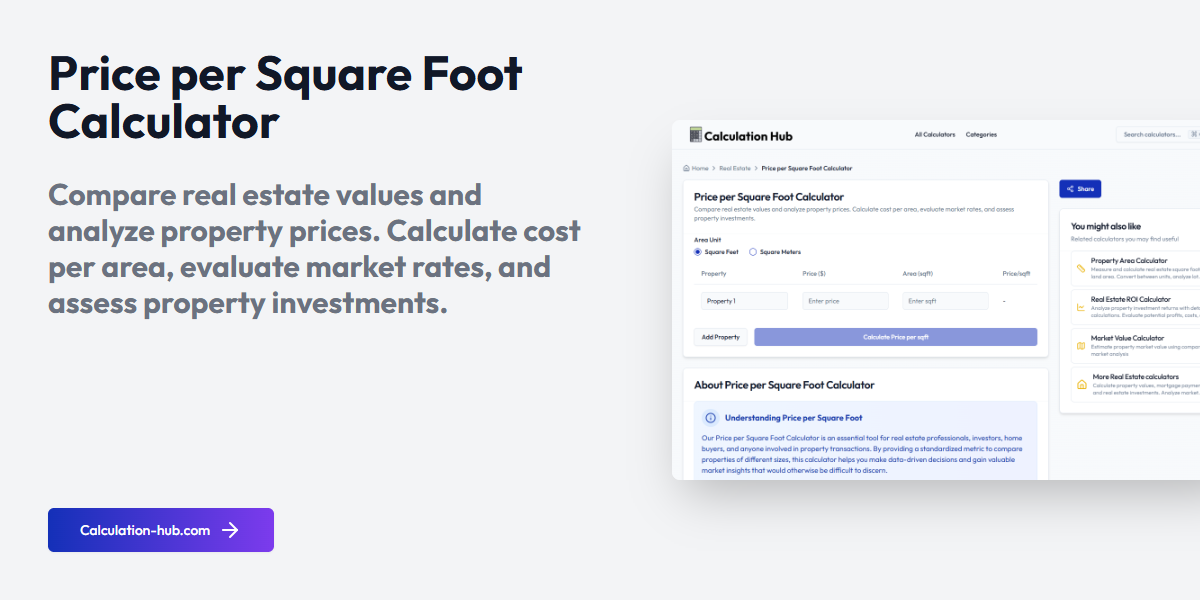The width and height of the screenshot is (1200, 600).
Task: Click the Real Estate breadcrumb link
Action: tap(735, 168)
